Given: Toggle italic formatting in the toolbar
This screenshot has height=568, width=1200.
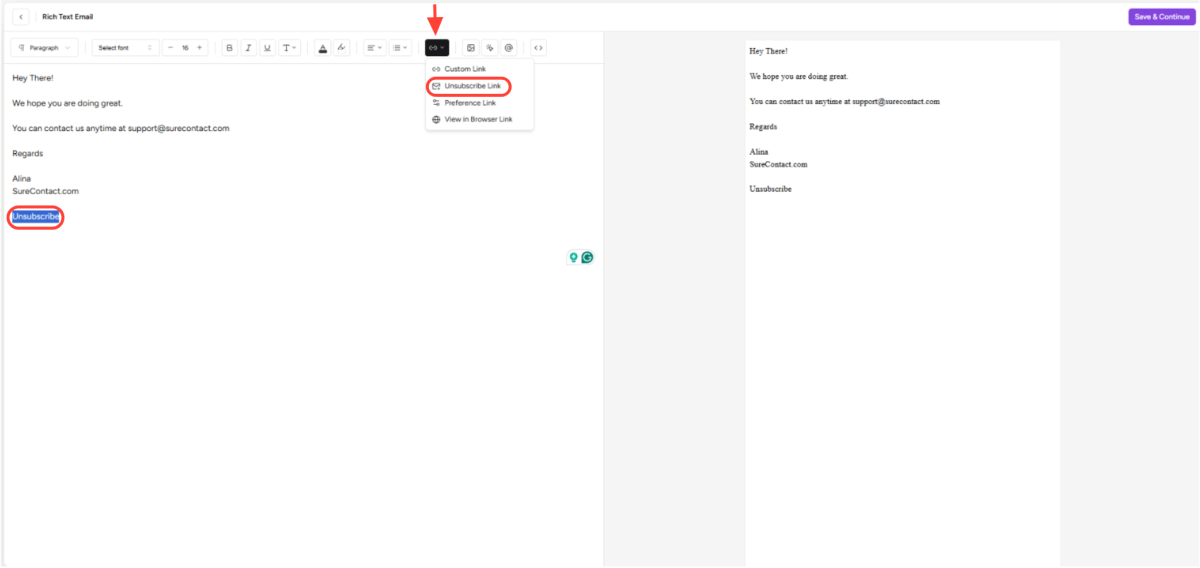Looking at the screenshot, I should 248,48.
